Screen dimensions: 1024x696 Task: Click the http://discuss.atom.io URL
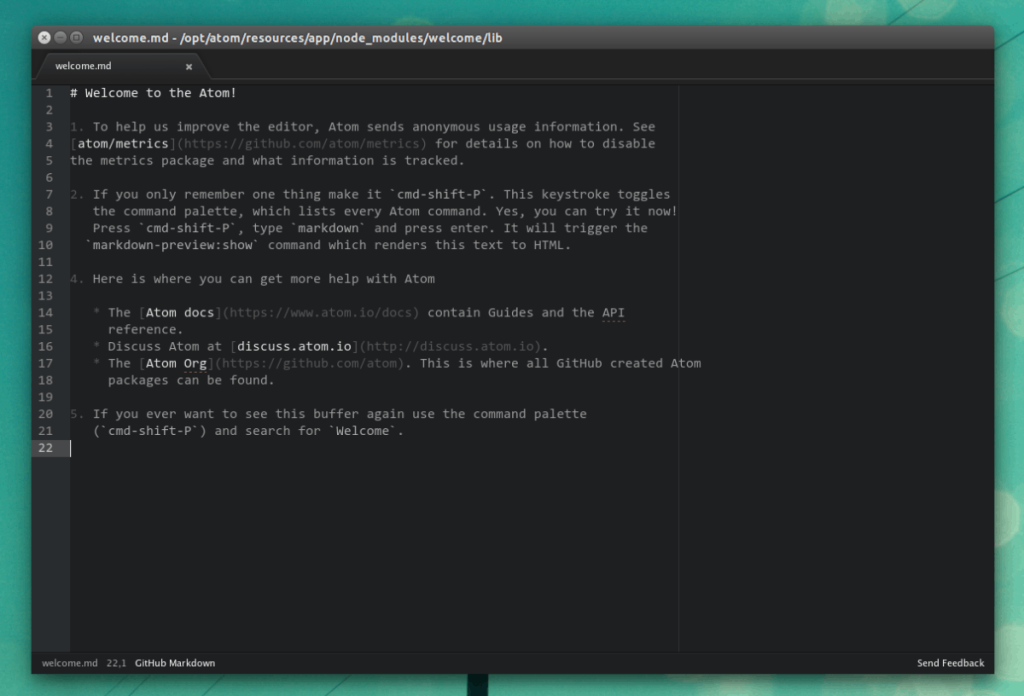click(452, 346)
